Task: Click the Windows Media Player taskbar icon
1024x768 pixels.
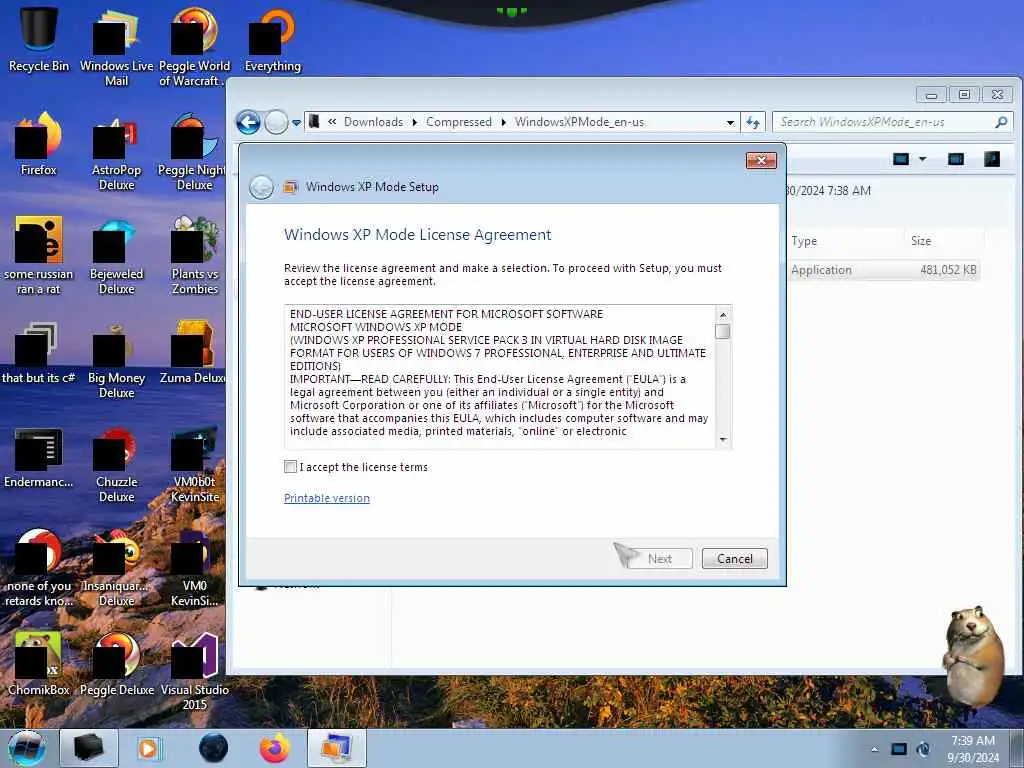Action: pyautogui.click(x=149, y=748)
